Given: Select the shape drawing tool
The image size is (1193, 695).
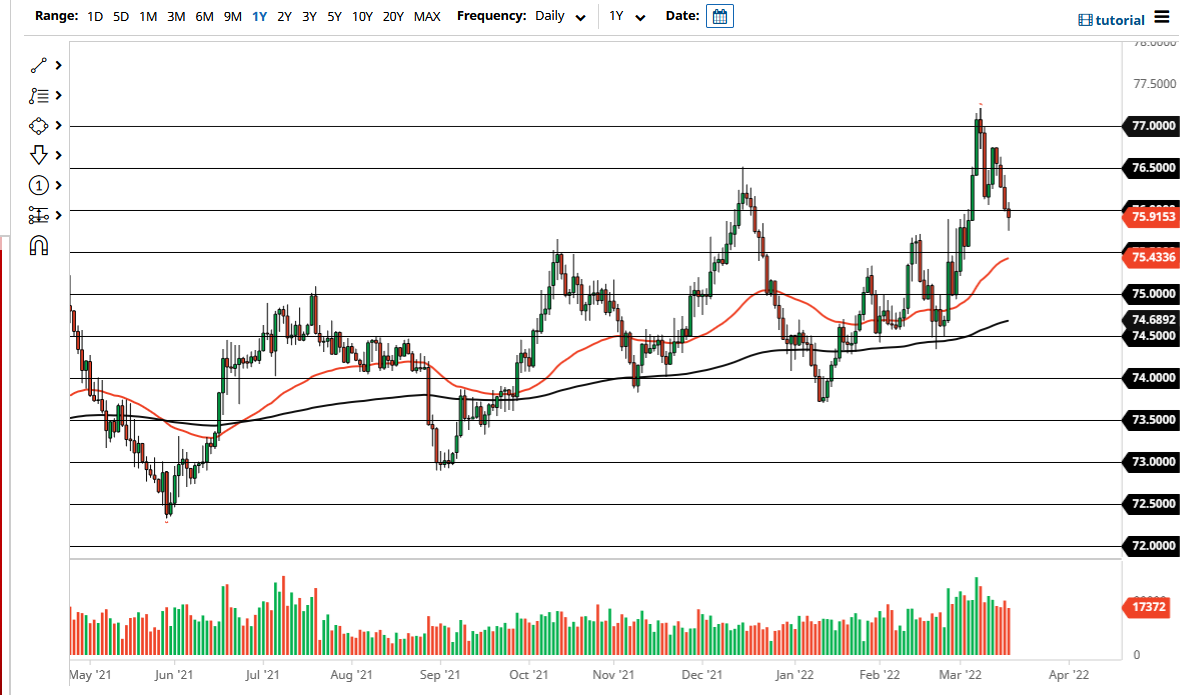Looking at the screenshot, I should tap(40, 125).
